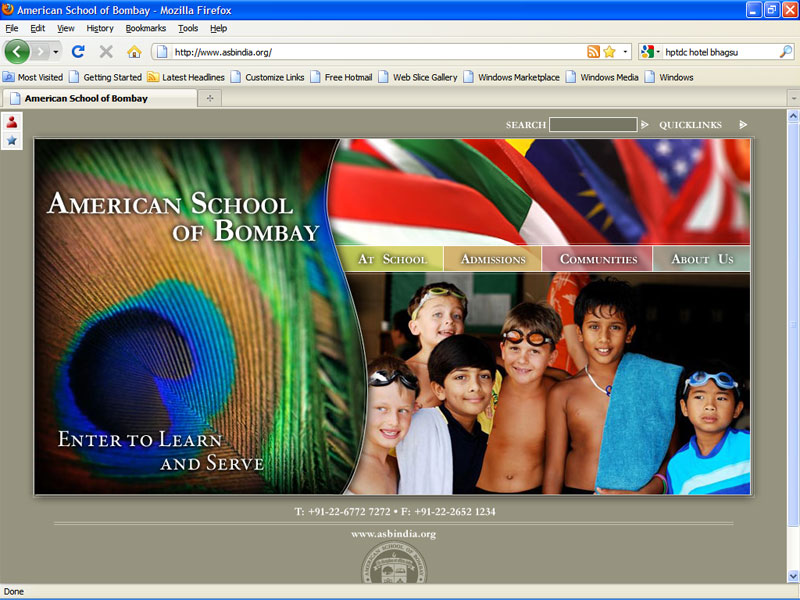Open Latest Headlines feed bookmark

186,77
